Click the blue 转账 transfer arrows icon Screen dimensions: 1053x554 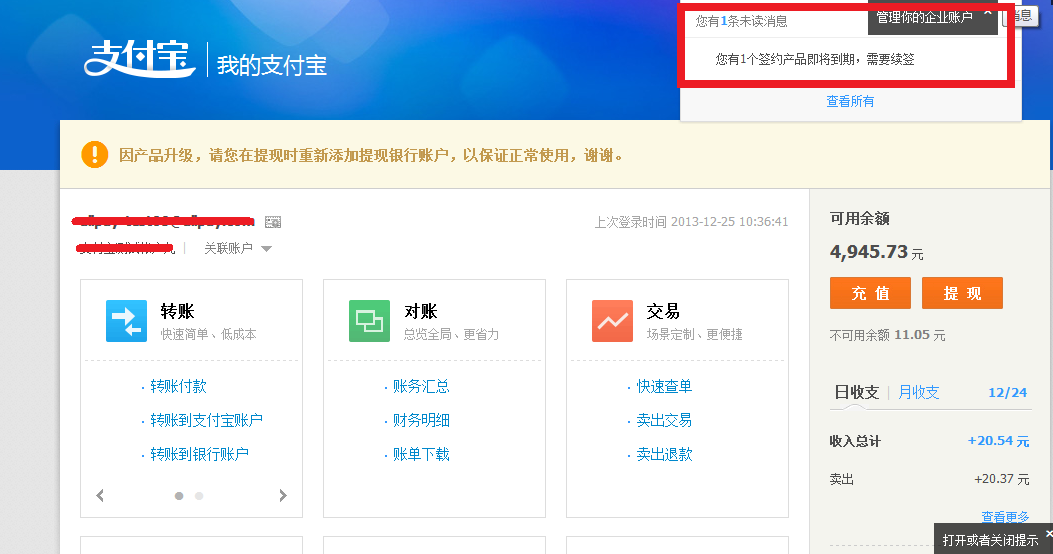[x=126, y=321]
